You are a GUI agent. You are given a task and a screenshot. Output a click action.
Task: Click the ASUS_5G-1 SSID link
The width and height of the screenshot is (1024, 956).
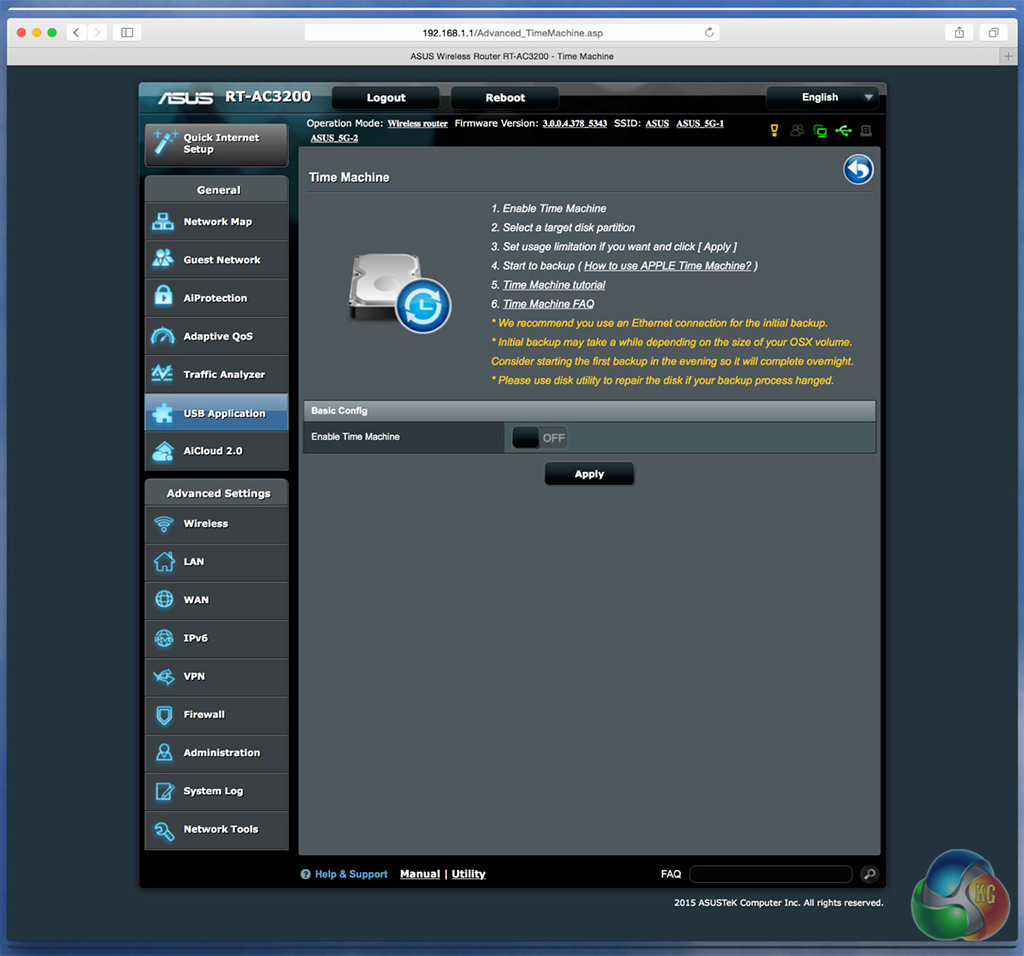(x=700, y=123)
